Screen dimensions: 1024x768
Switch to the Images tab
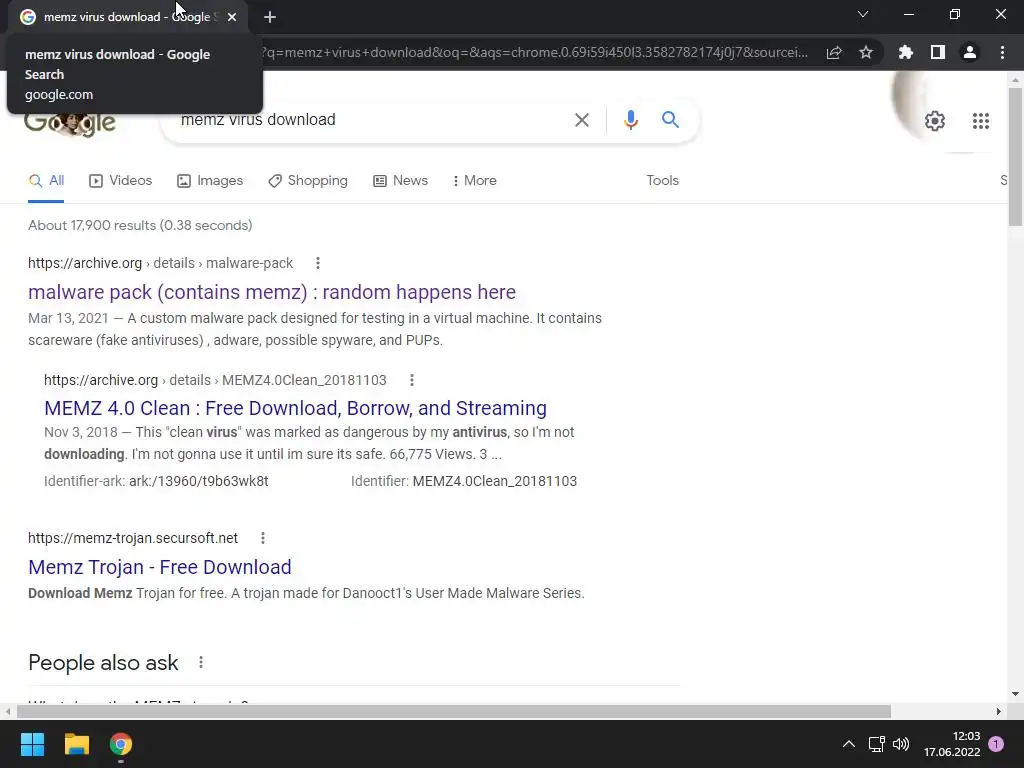click(x=210, y=181)
